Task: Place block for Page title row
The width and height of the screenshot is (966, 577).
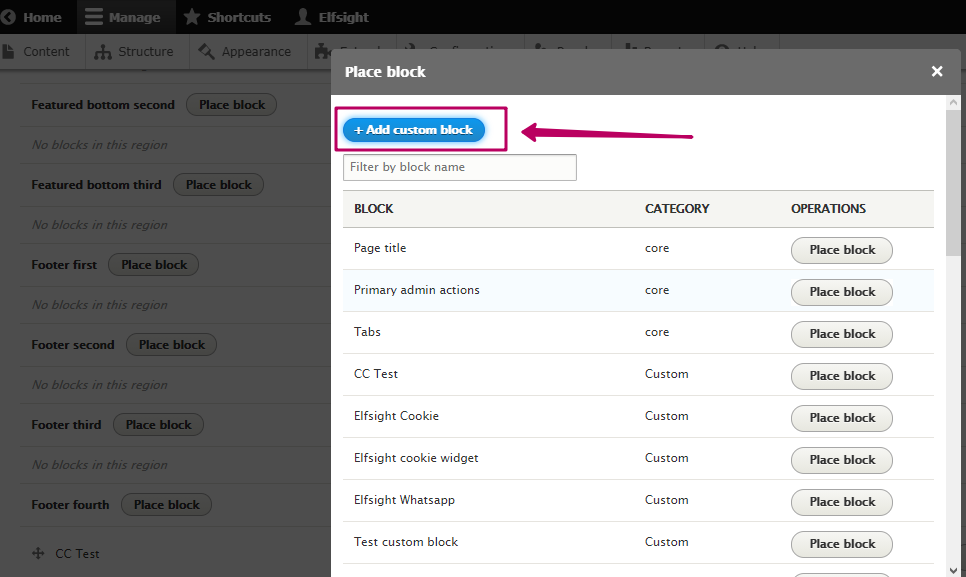Action: coord(842,250)
